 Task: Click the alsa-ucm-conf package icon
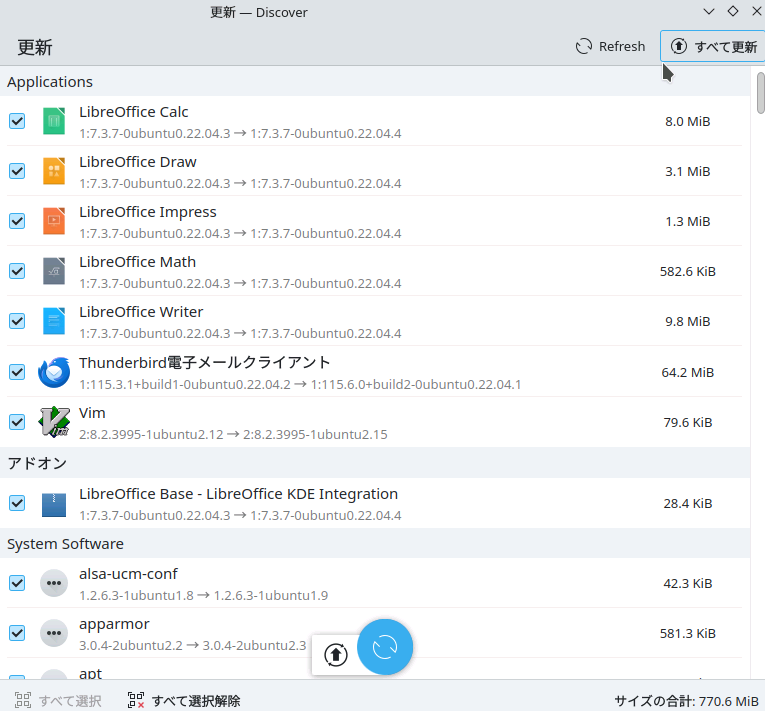coord(54,583)
